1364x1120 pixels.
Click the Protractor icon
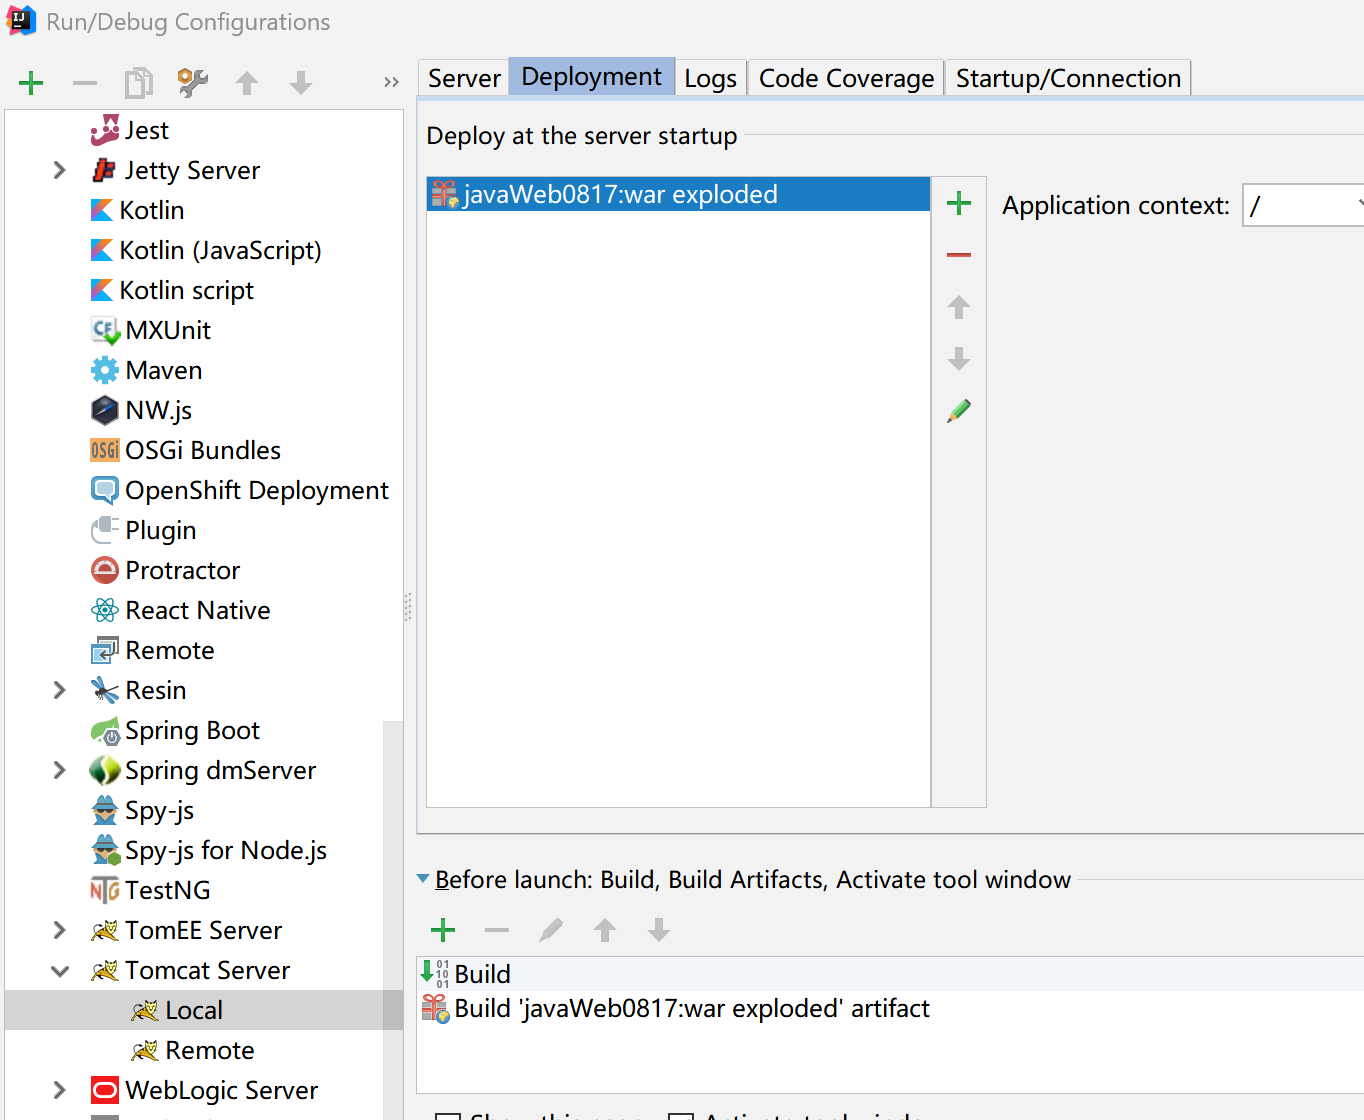(104, 570)
